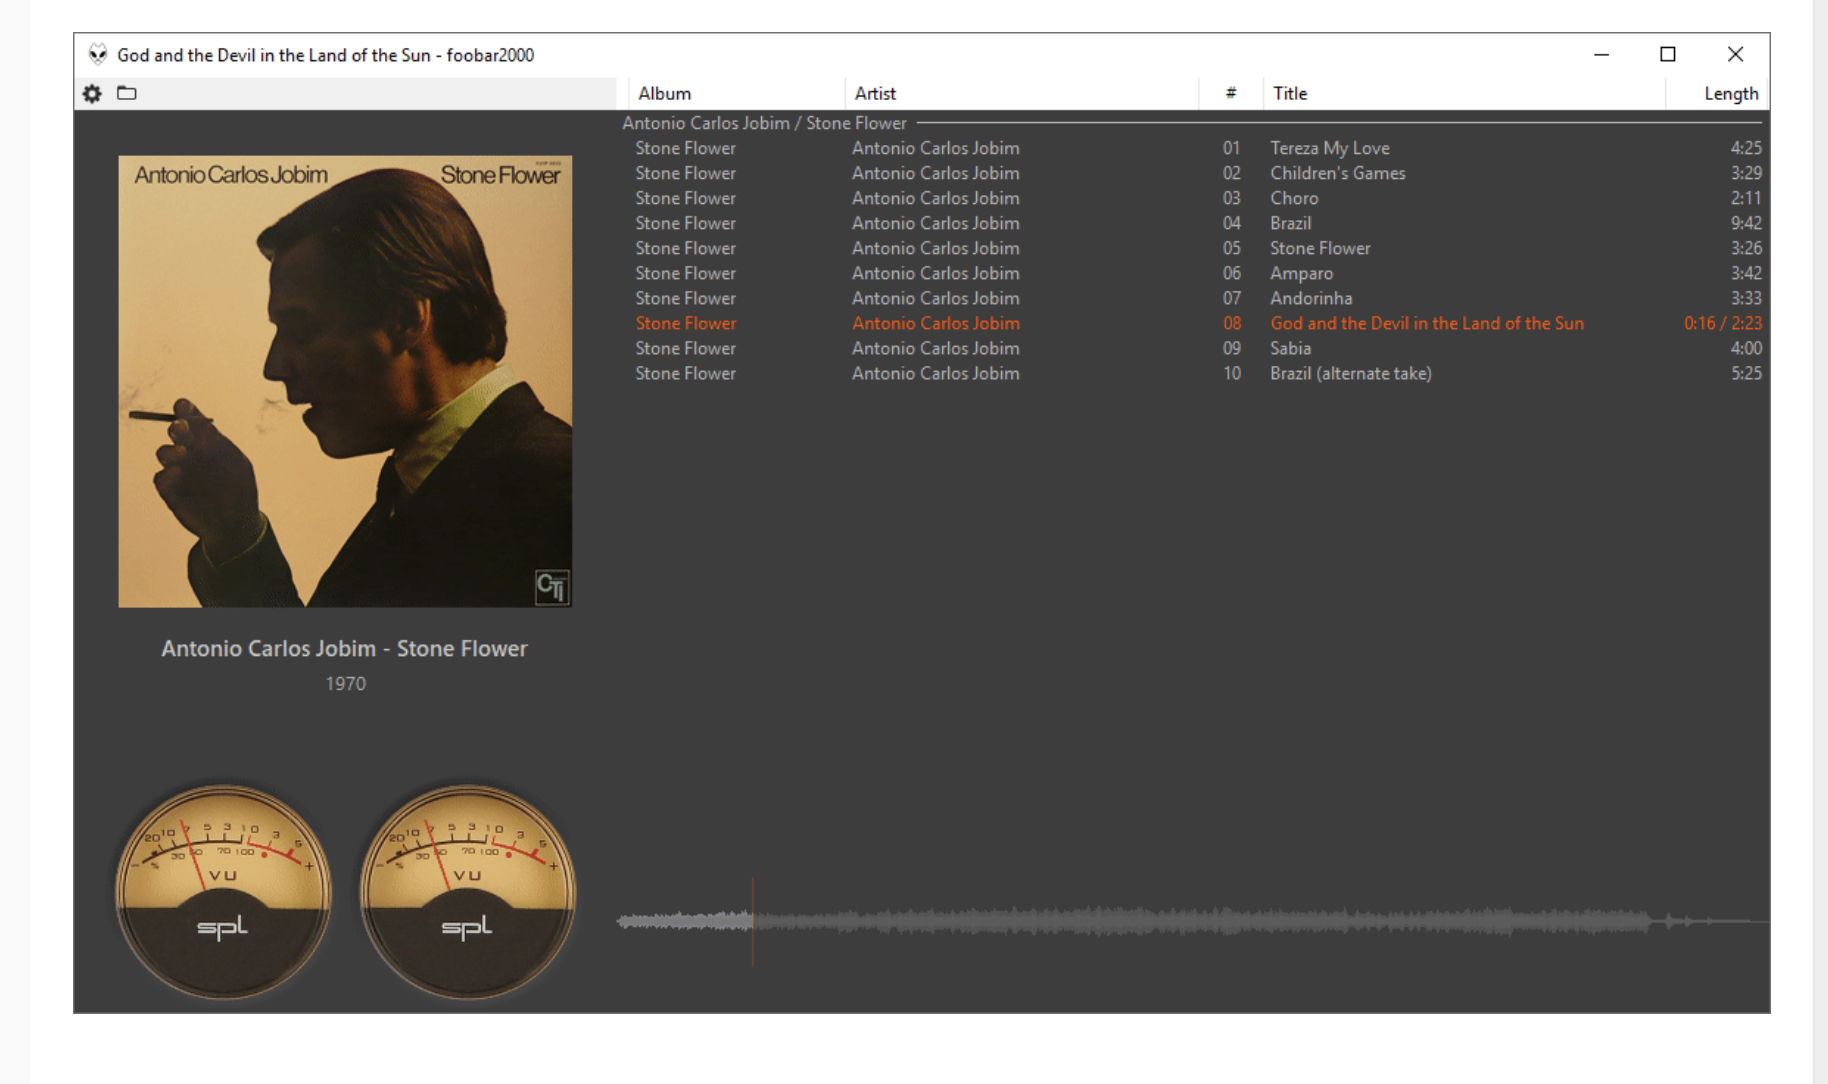Select playing track God and the Devil

pos(1193,323)
